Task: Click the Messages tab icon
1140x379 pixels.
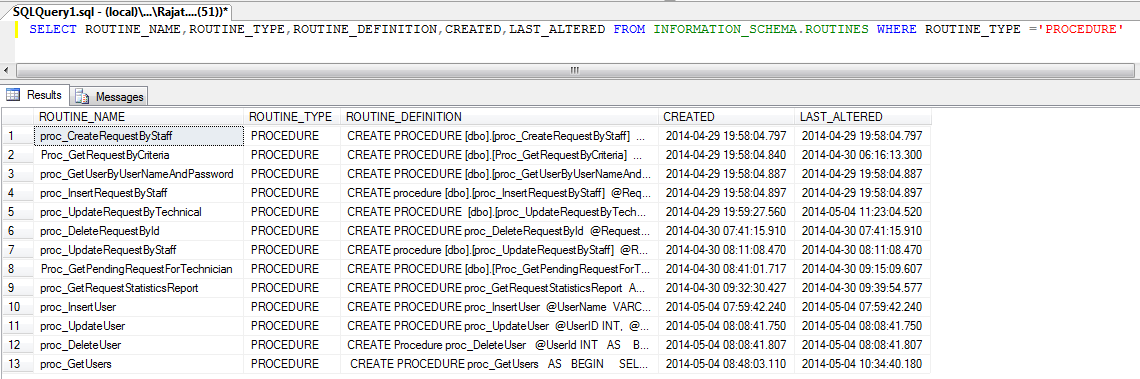Action: (82, 97)
